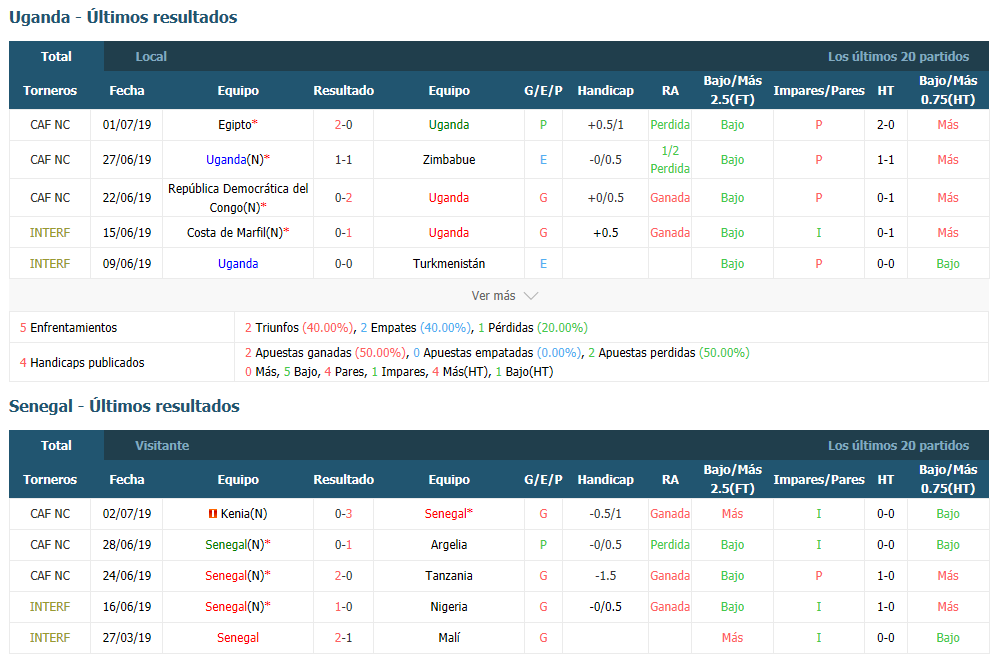This screenshot has width=1001, height=654.
Task: Click '1/2 Perdida' in the Zimbabue row
Action: click(x=670, y=160)
